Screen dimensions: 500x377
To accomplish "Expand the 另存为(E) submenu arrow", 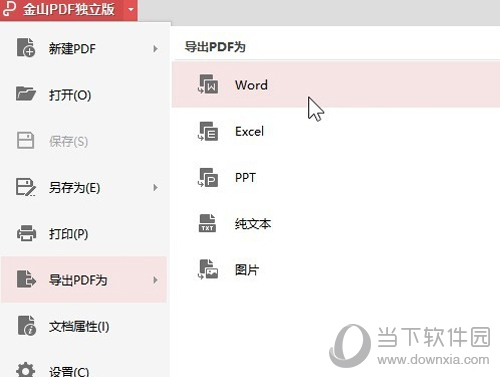I will tap(155, 187).
